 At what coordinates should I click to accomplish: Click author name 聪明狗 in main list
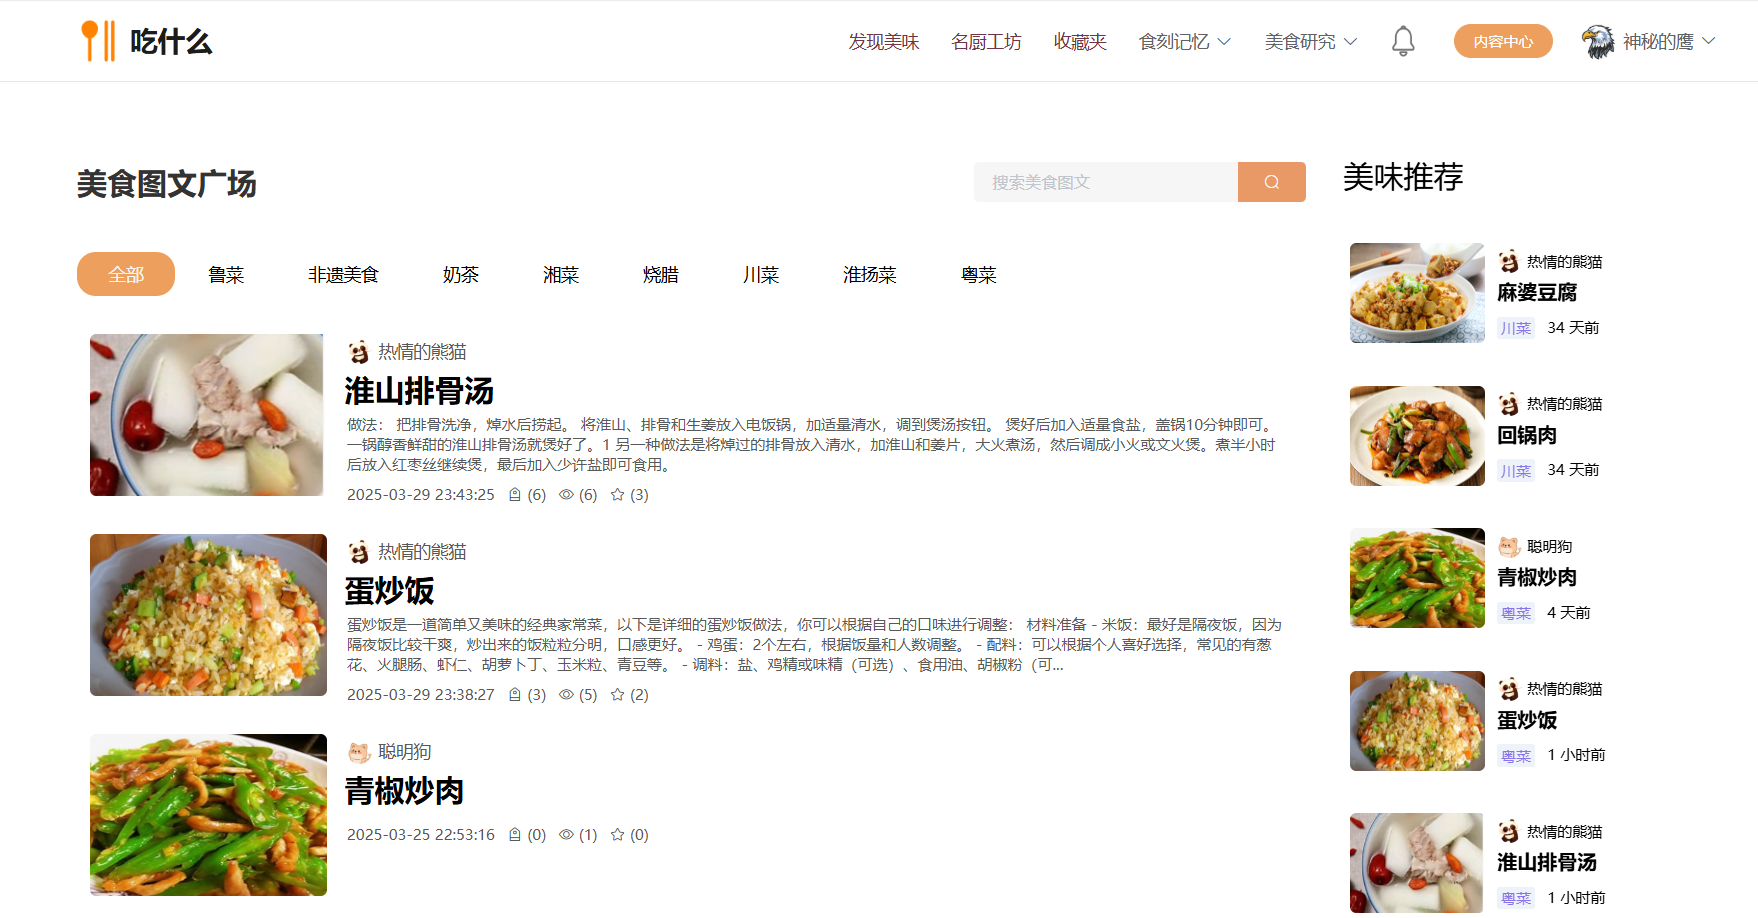click(405, 752)
